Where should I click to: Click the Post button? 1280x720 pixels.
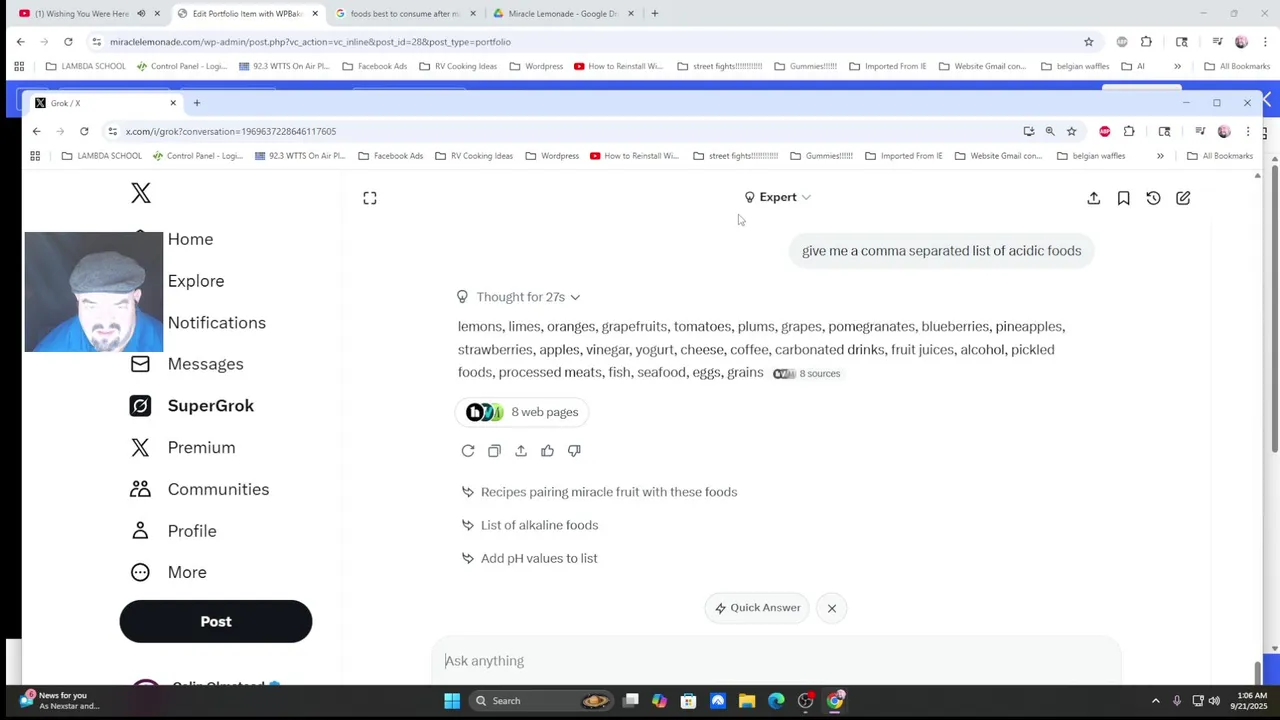[x=216, y=622]
